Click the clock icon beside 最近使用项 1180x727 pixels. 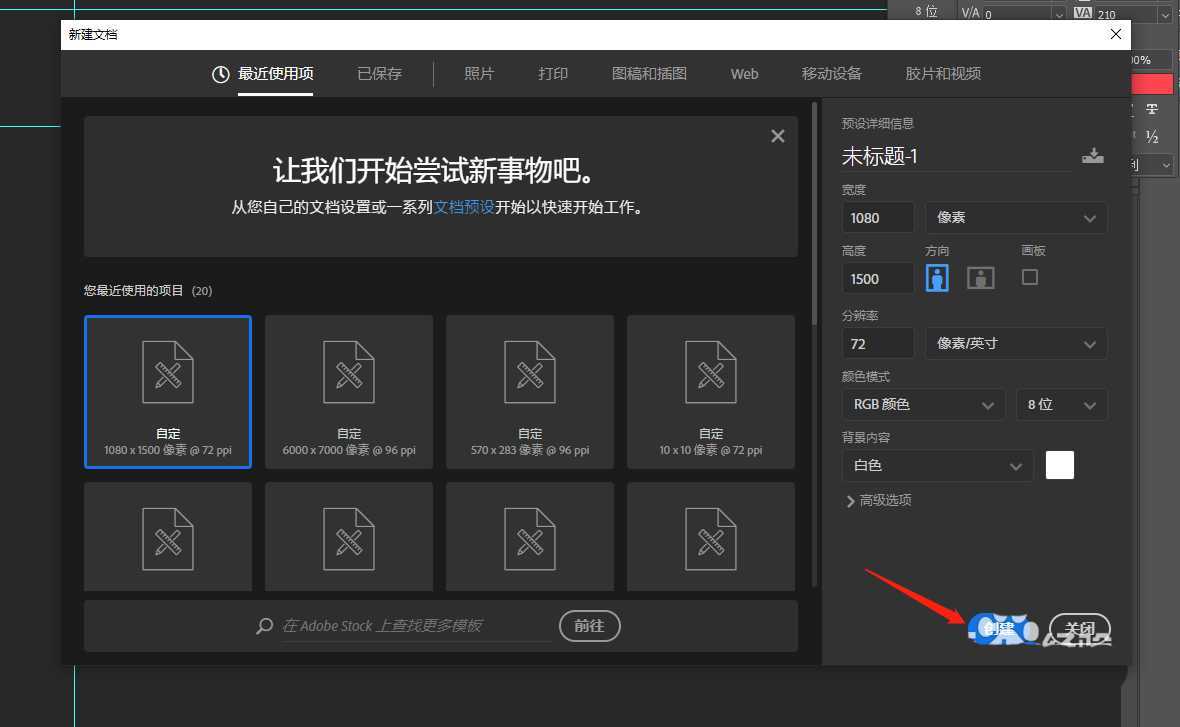[219, 73]
